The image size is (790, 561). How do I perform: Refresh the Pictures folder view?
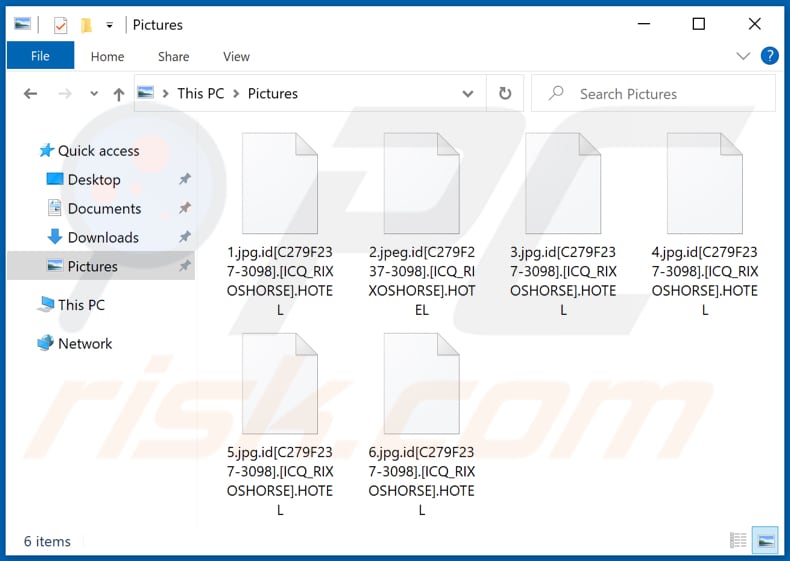coord(505,94)
